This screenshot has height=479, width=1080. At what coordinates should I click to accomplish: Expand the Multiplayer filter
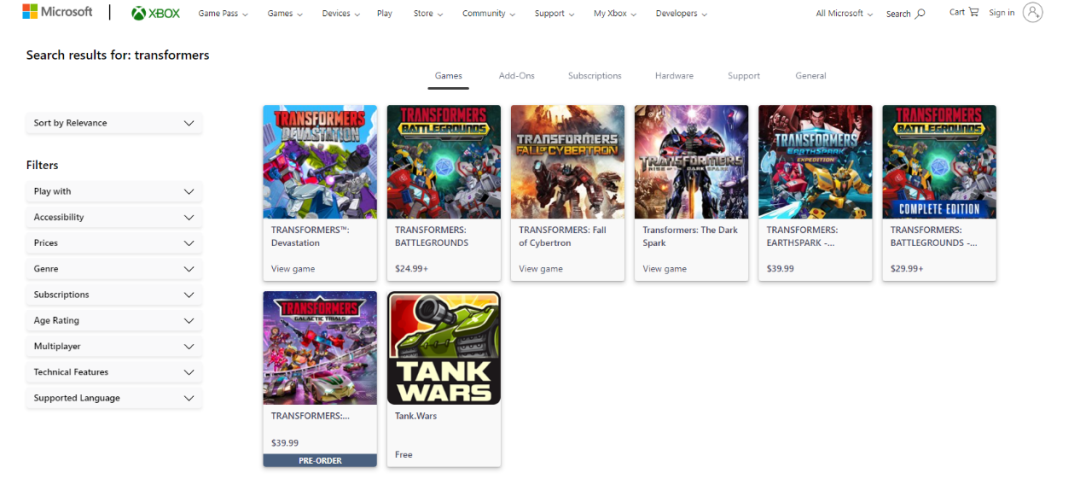tap(114, 346)
